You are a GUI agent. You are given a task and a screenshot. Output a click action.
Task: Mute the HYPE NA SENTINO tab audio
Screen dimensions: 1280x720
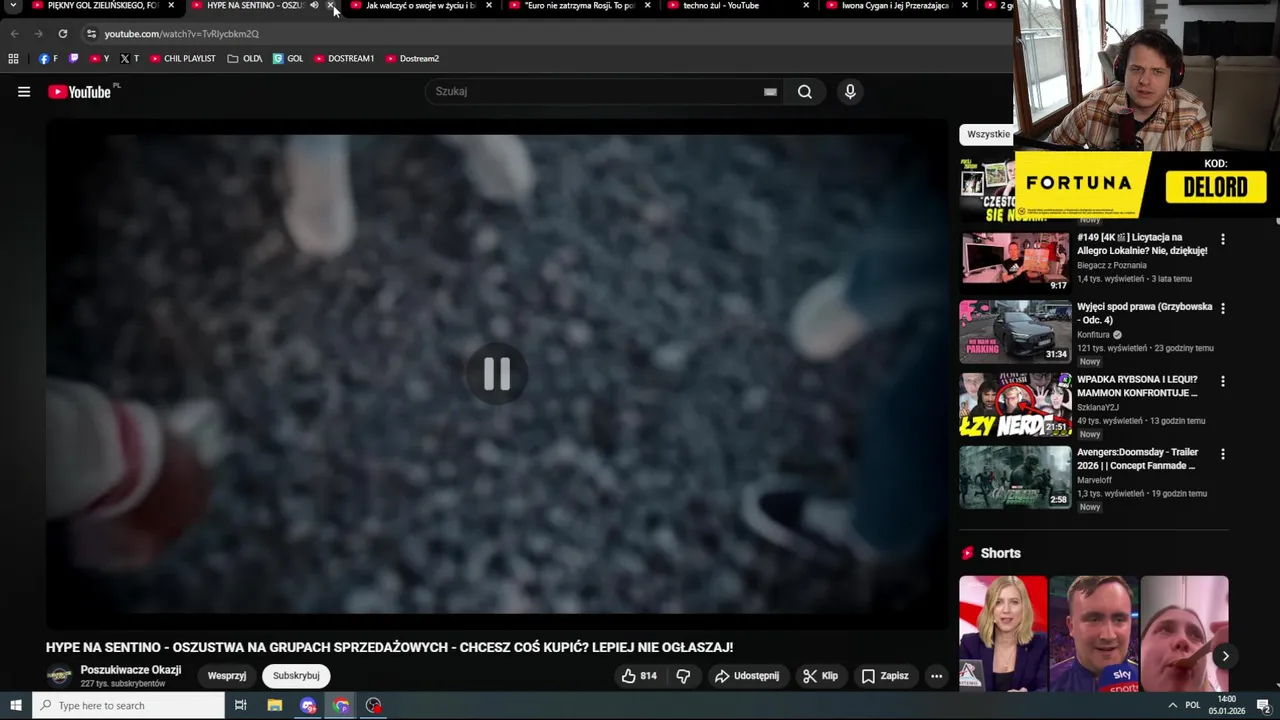pyautogui.click(x=314, y=6)
